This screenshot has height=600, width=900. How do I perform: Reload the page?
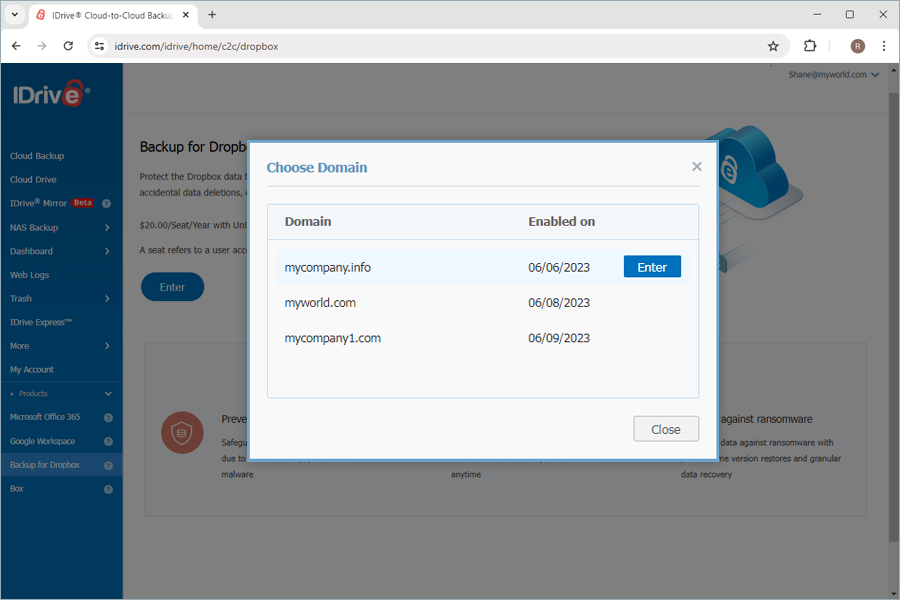pos(68,46)
